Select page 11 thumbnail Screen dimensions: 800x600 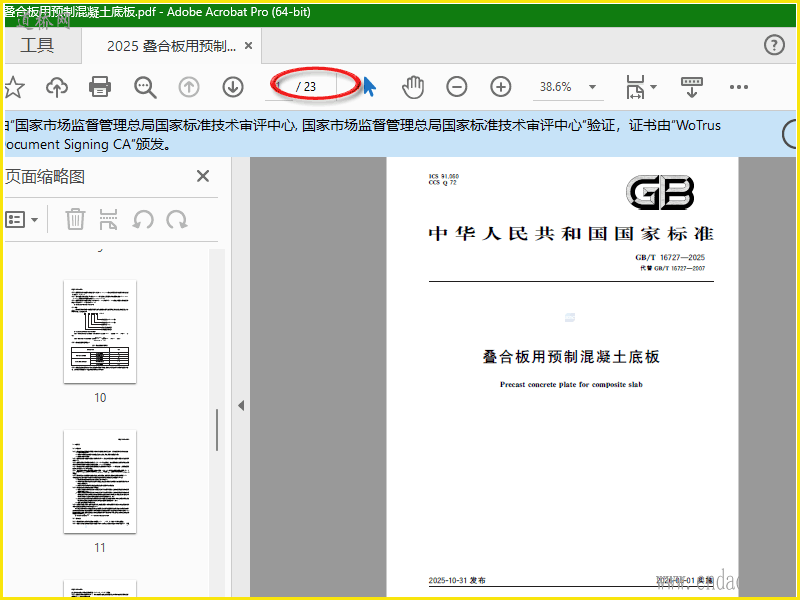pyautogui.click(x=100, y=482)
